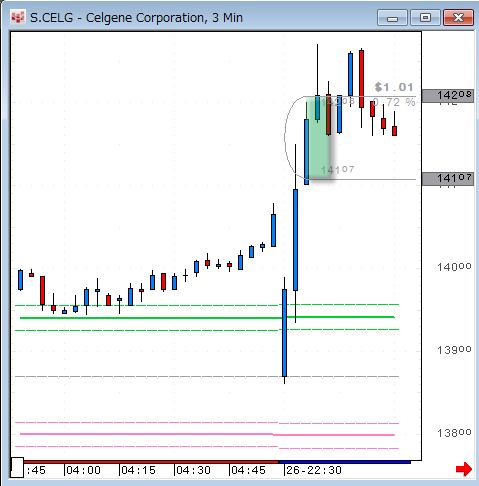Click the blue session bar on time axis
The image size is (479, 486).
[345, 462]
